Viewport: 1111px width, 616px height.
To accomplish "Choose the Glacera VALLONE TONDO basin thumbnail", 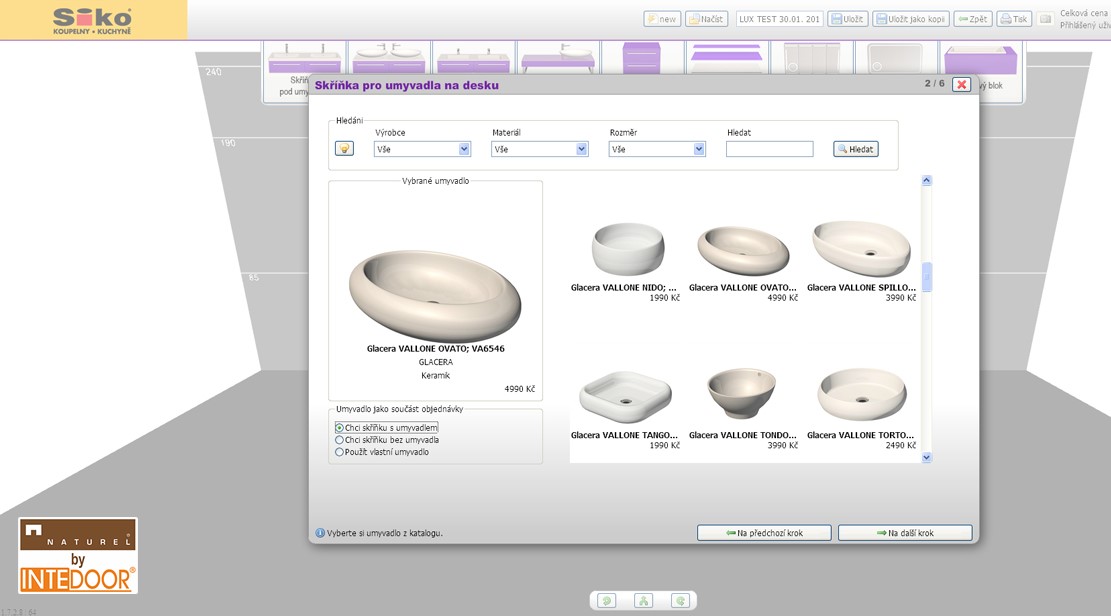I will coord(741,393).
